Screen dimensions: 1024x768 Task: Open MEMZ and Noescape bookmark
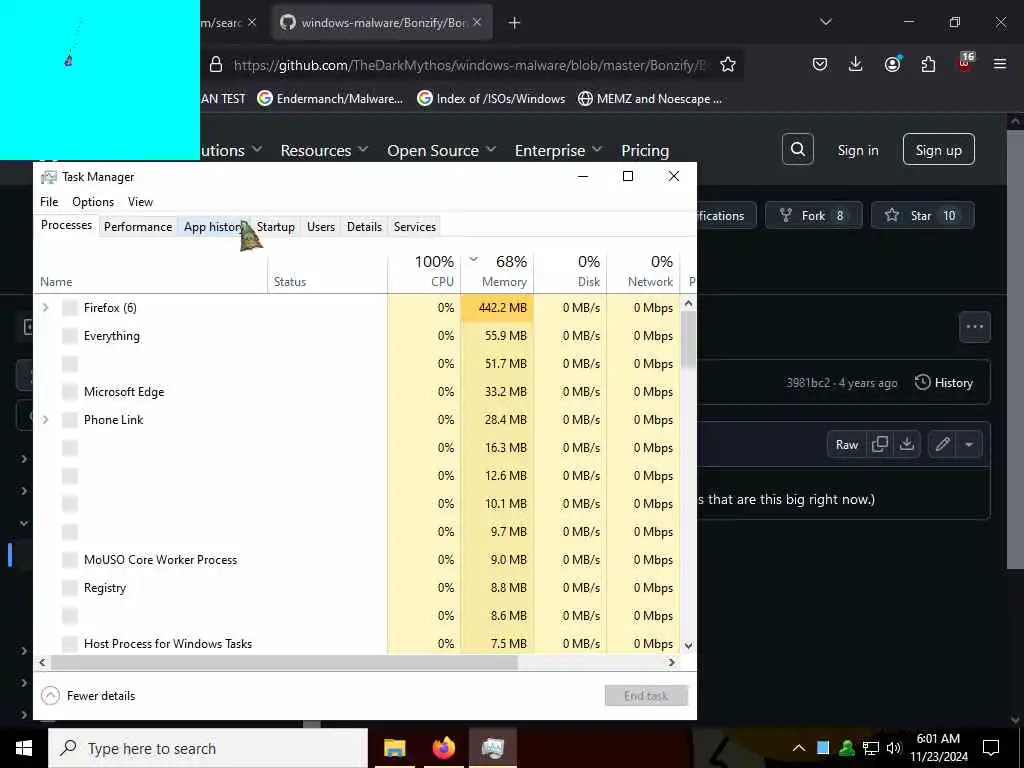tap(650, 99)
